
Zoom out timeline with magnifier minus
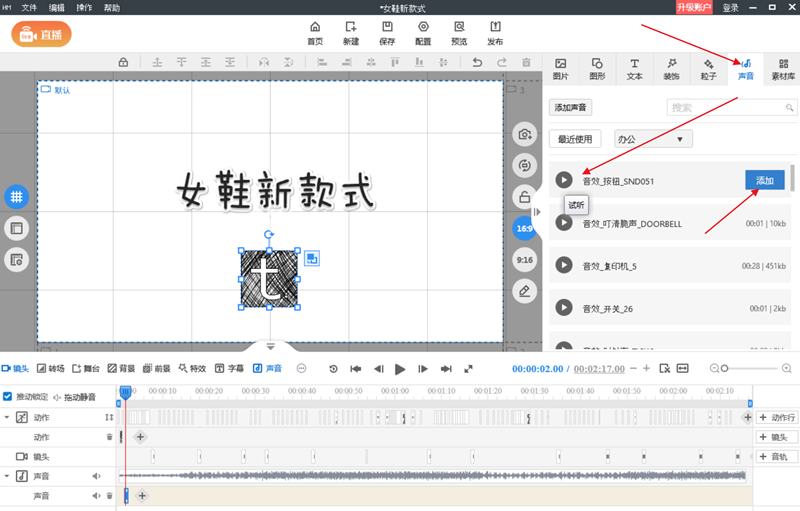714,368
